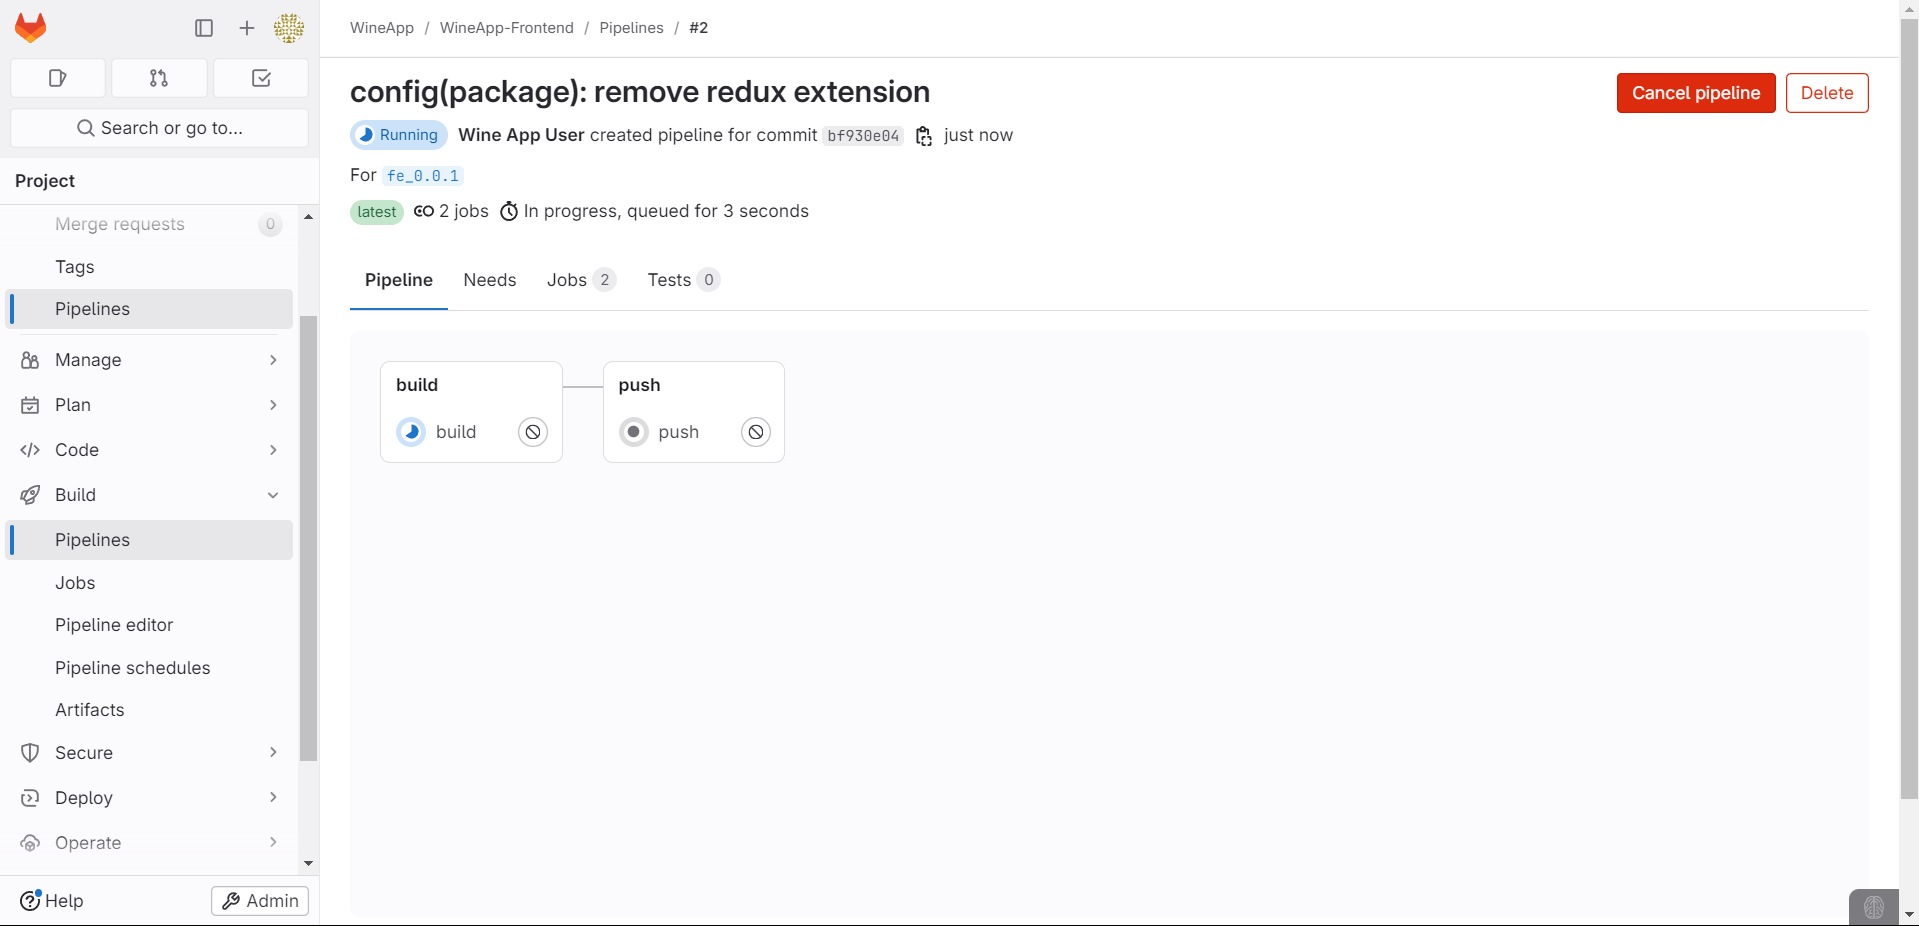Open Pipeline schedules in sidebar

[133, 668]
